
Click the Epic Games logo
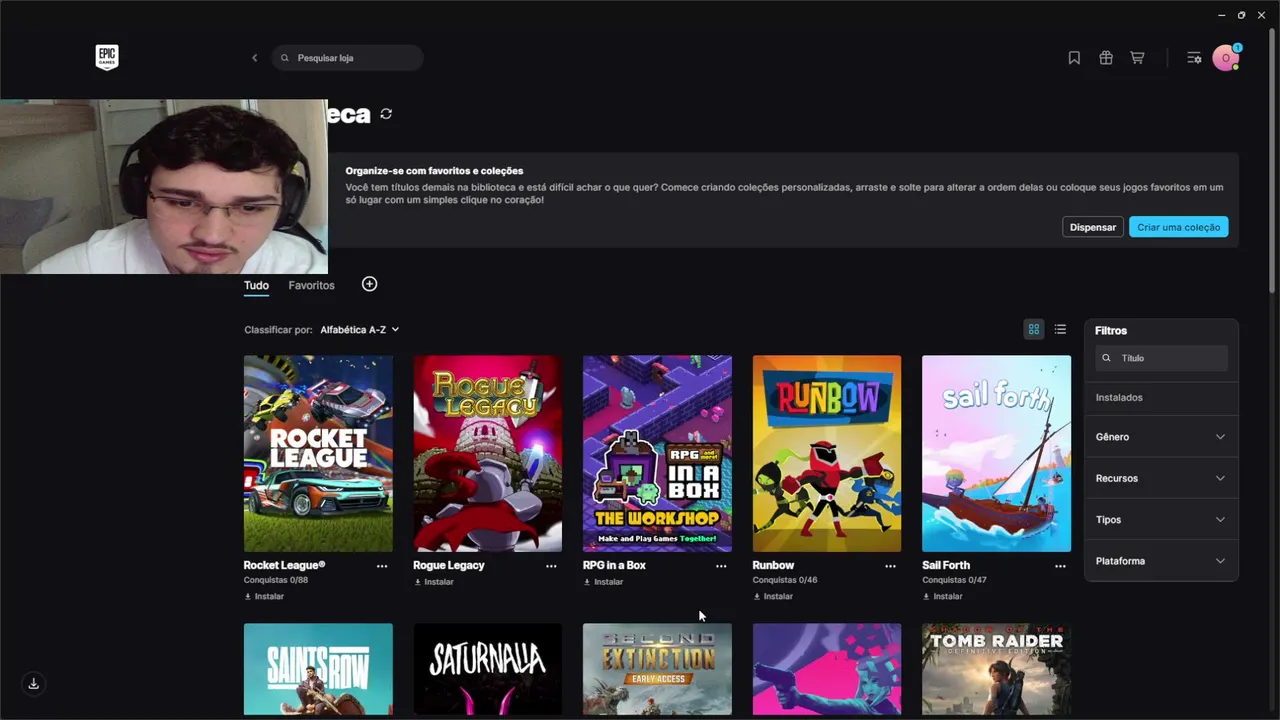107,58
